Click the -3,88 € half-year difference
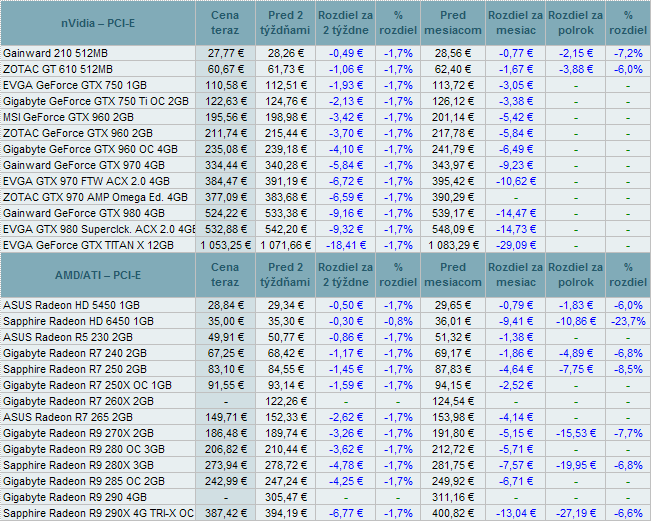The image size is (651, 521). 576,69
